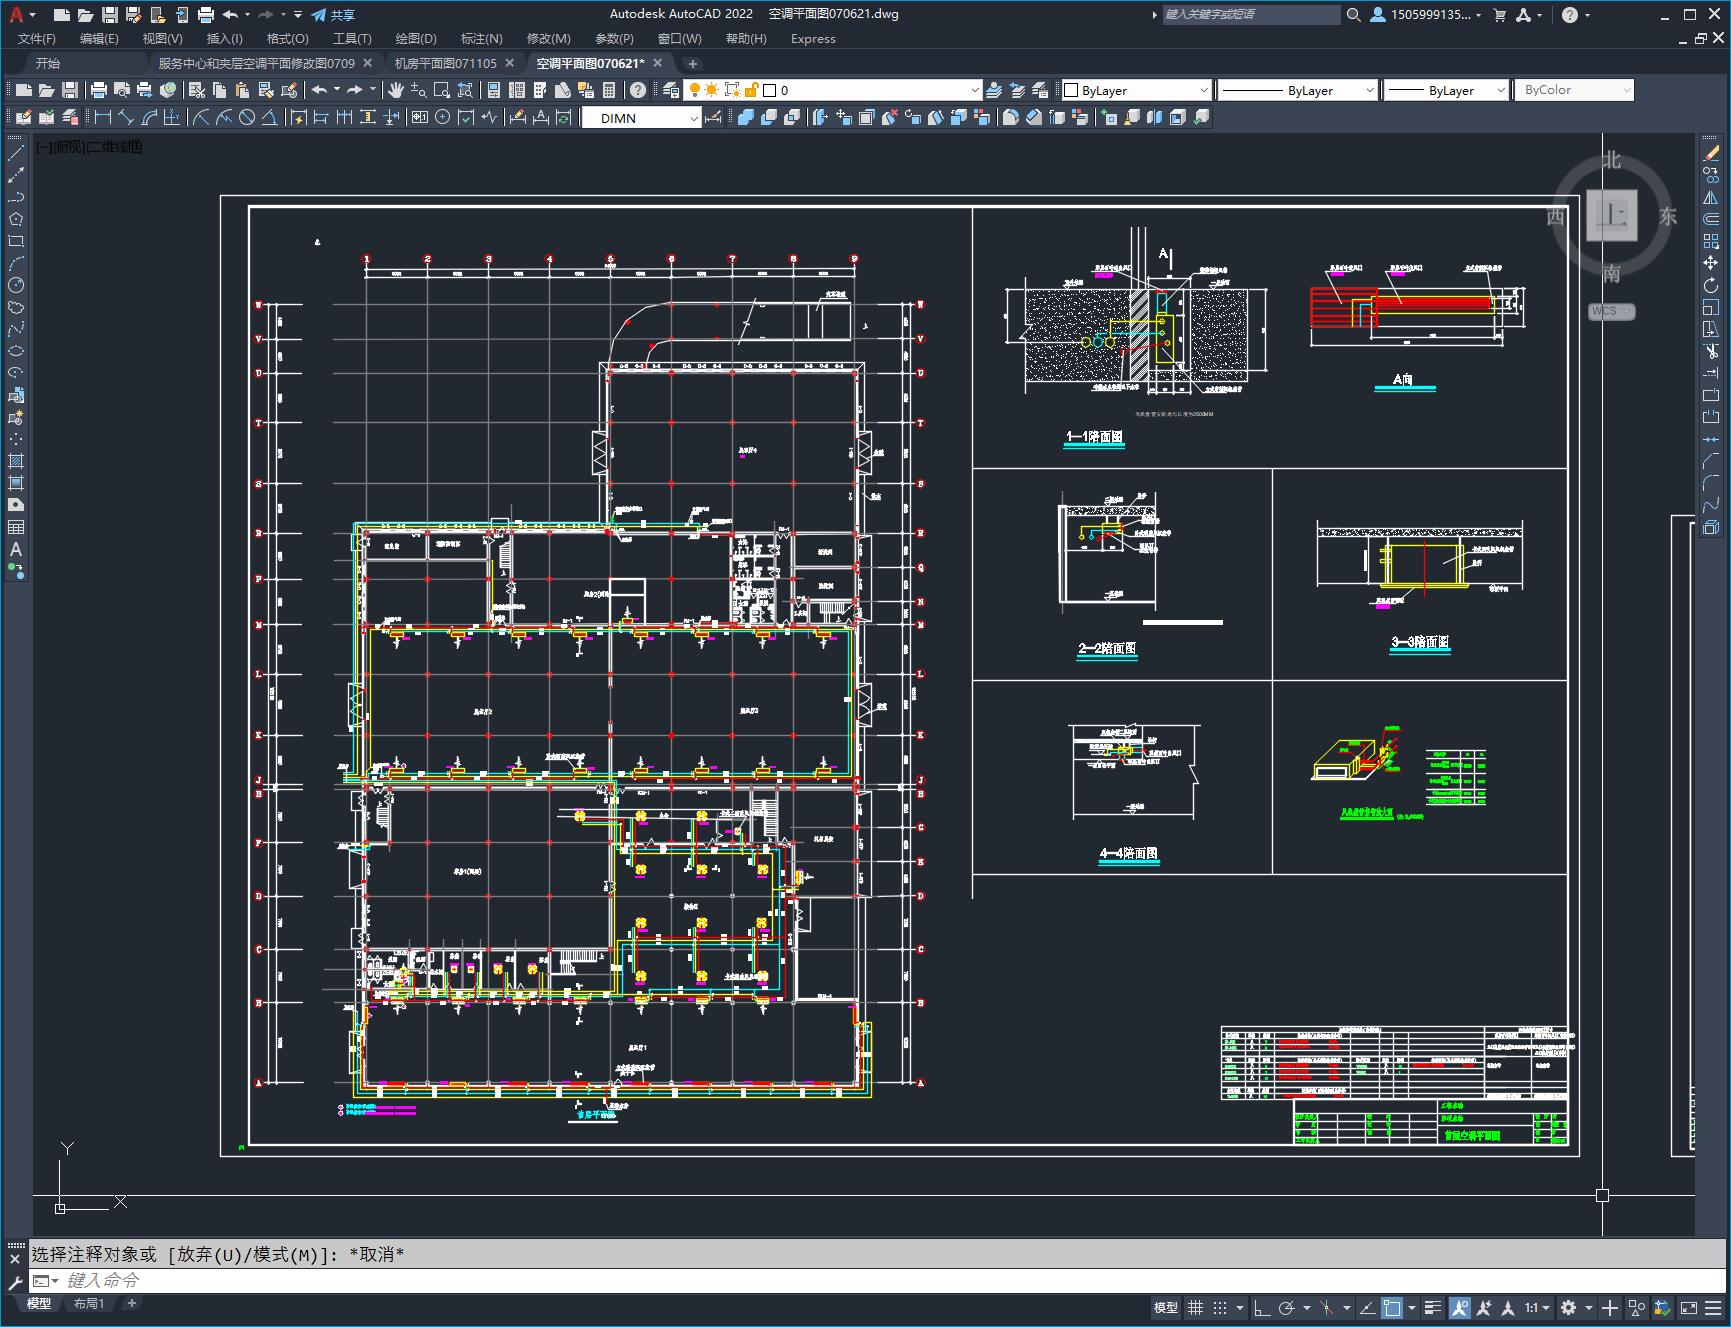
Task: Click the Pan hand tool
Action: point(396,90)
